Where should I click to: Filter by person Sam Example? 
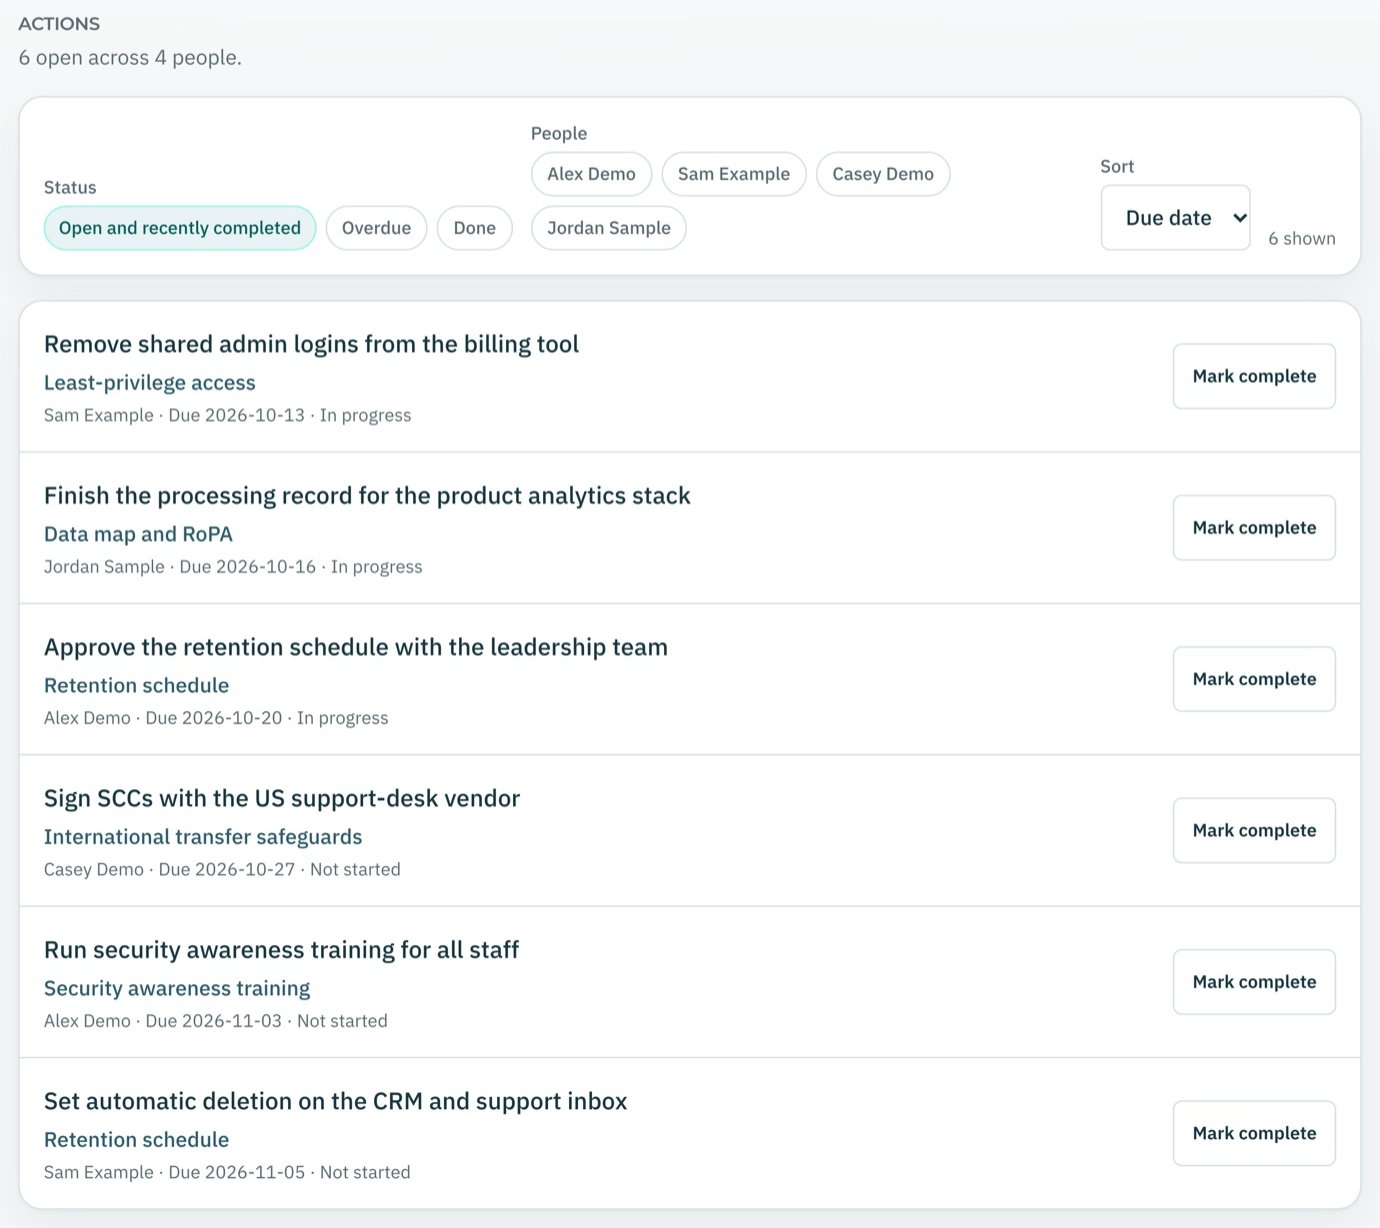(x=734, y=174)
